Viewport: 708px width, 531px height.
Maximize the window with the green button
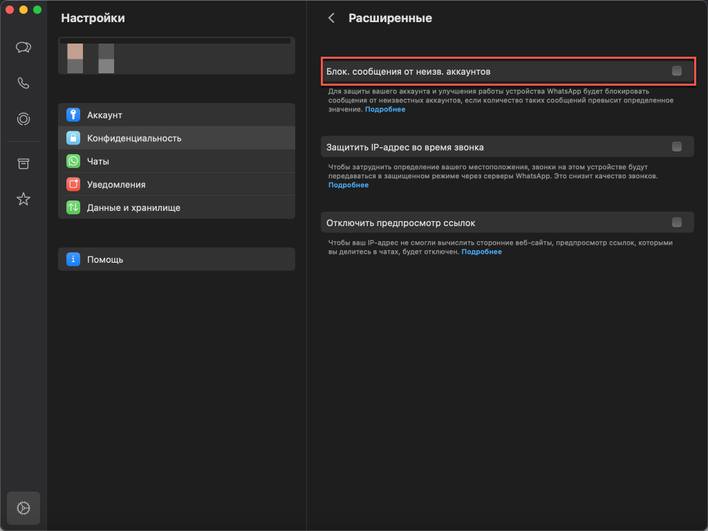click(x=37, y=9)
